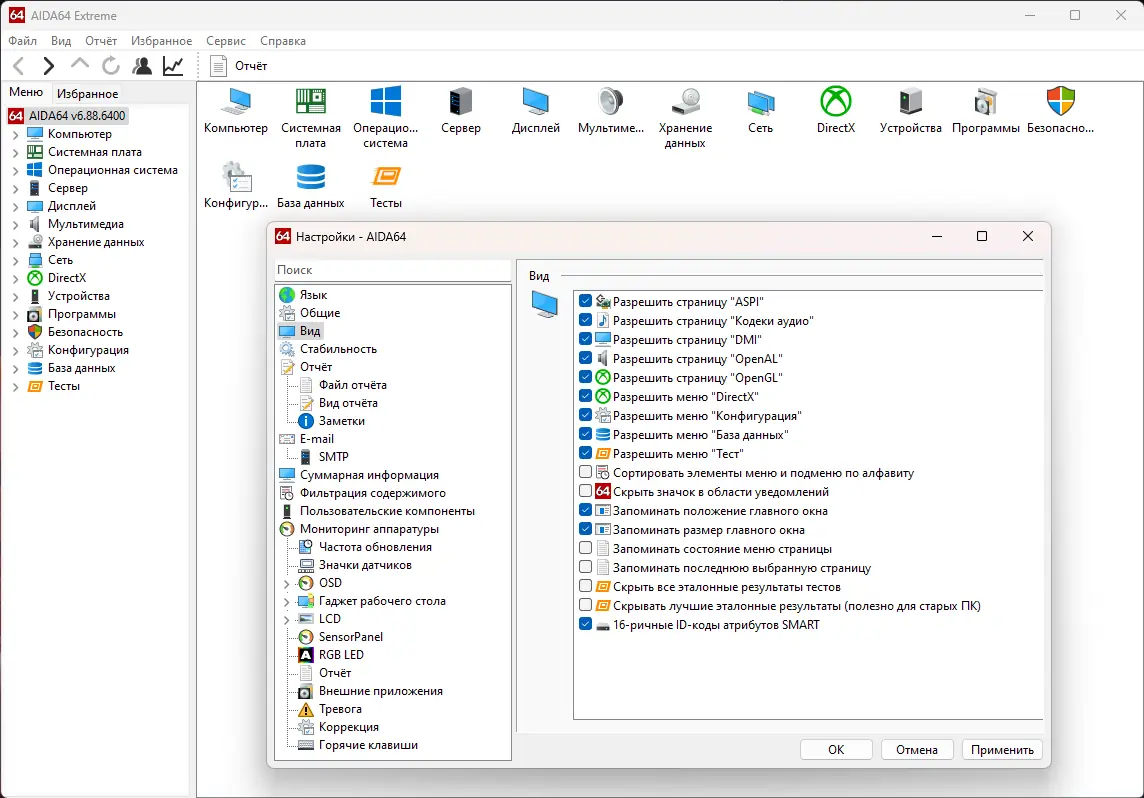This screenshot has width=1144, height=798.
Task: Click the Отчёт toolbar button
Action: click(239, 66)
